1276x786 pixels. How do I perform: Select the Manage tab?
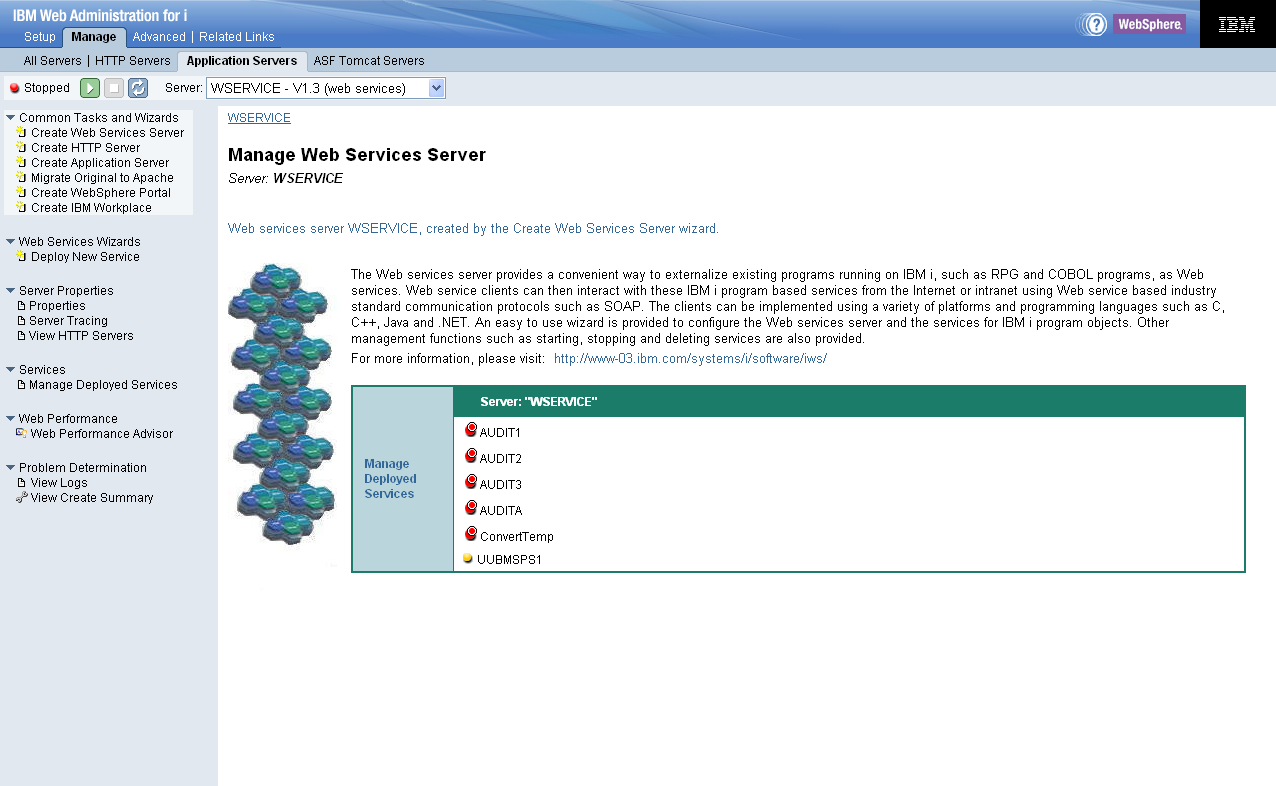pyautogui.click(x=94, y=37)
